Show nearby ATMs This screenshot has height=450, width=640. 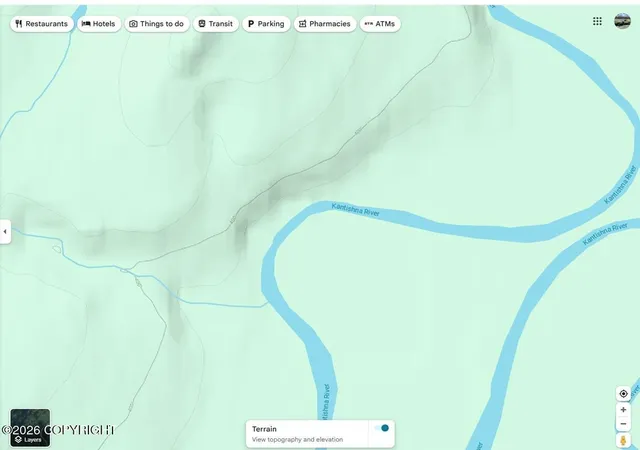pyautogui.click(x=380, y=24)
